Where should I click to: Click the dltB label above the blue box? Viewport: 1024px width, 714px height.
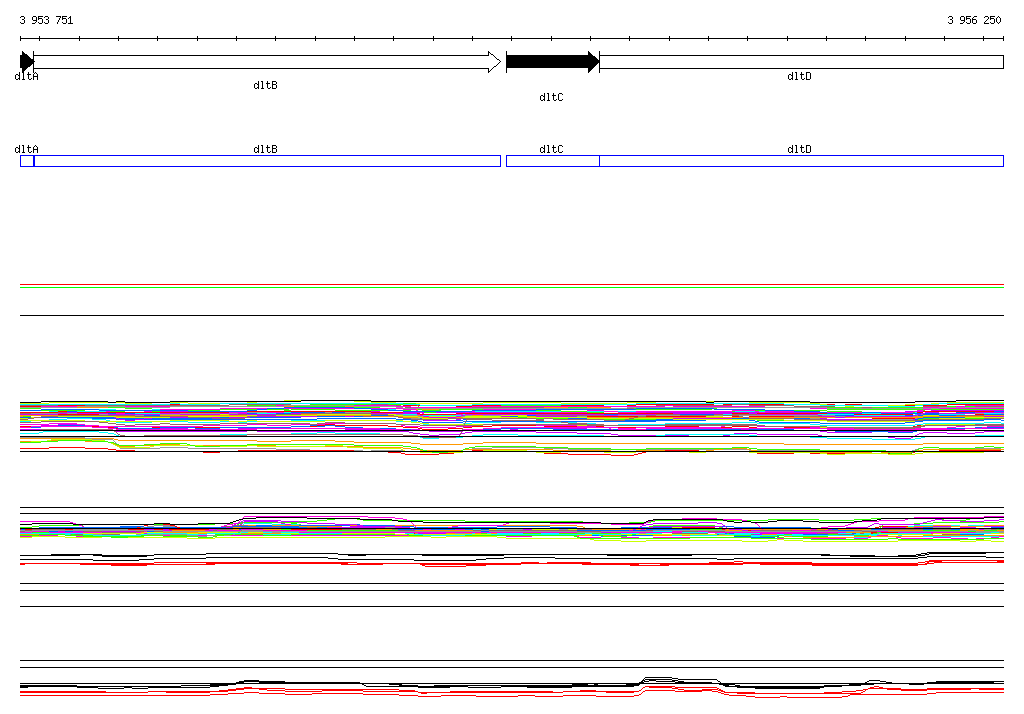click(x=265, y=149)
